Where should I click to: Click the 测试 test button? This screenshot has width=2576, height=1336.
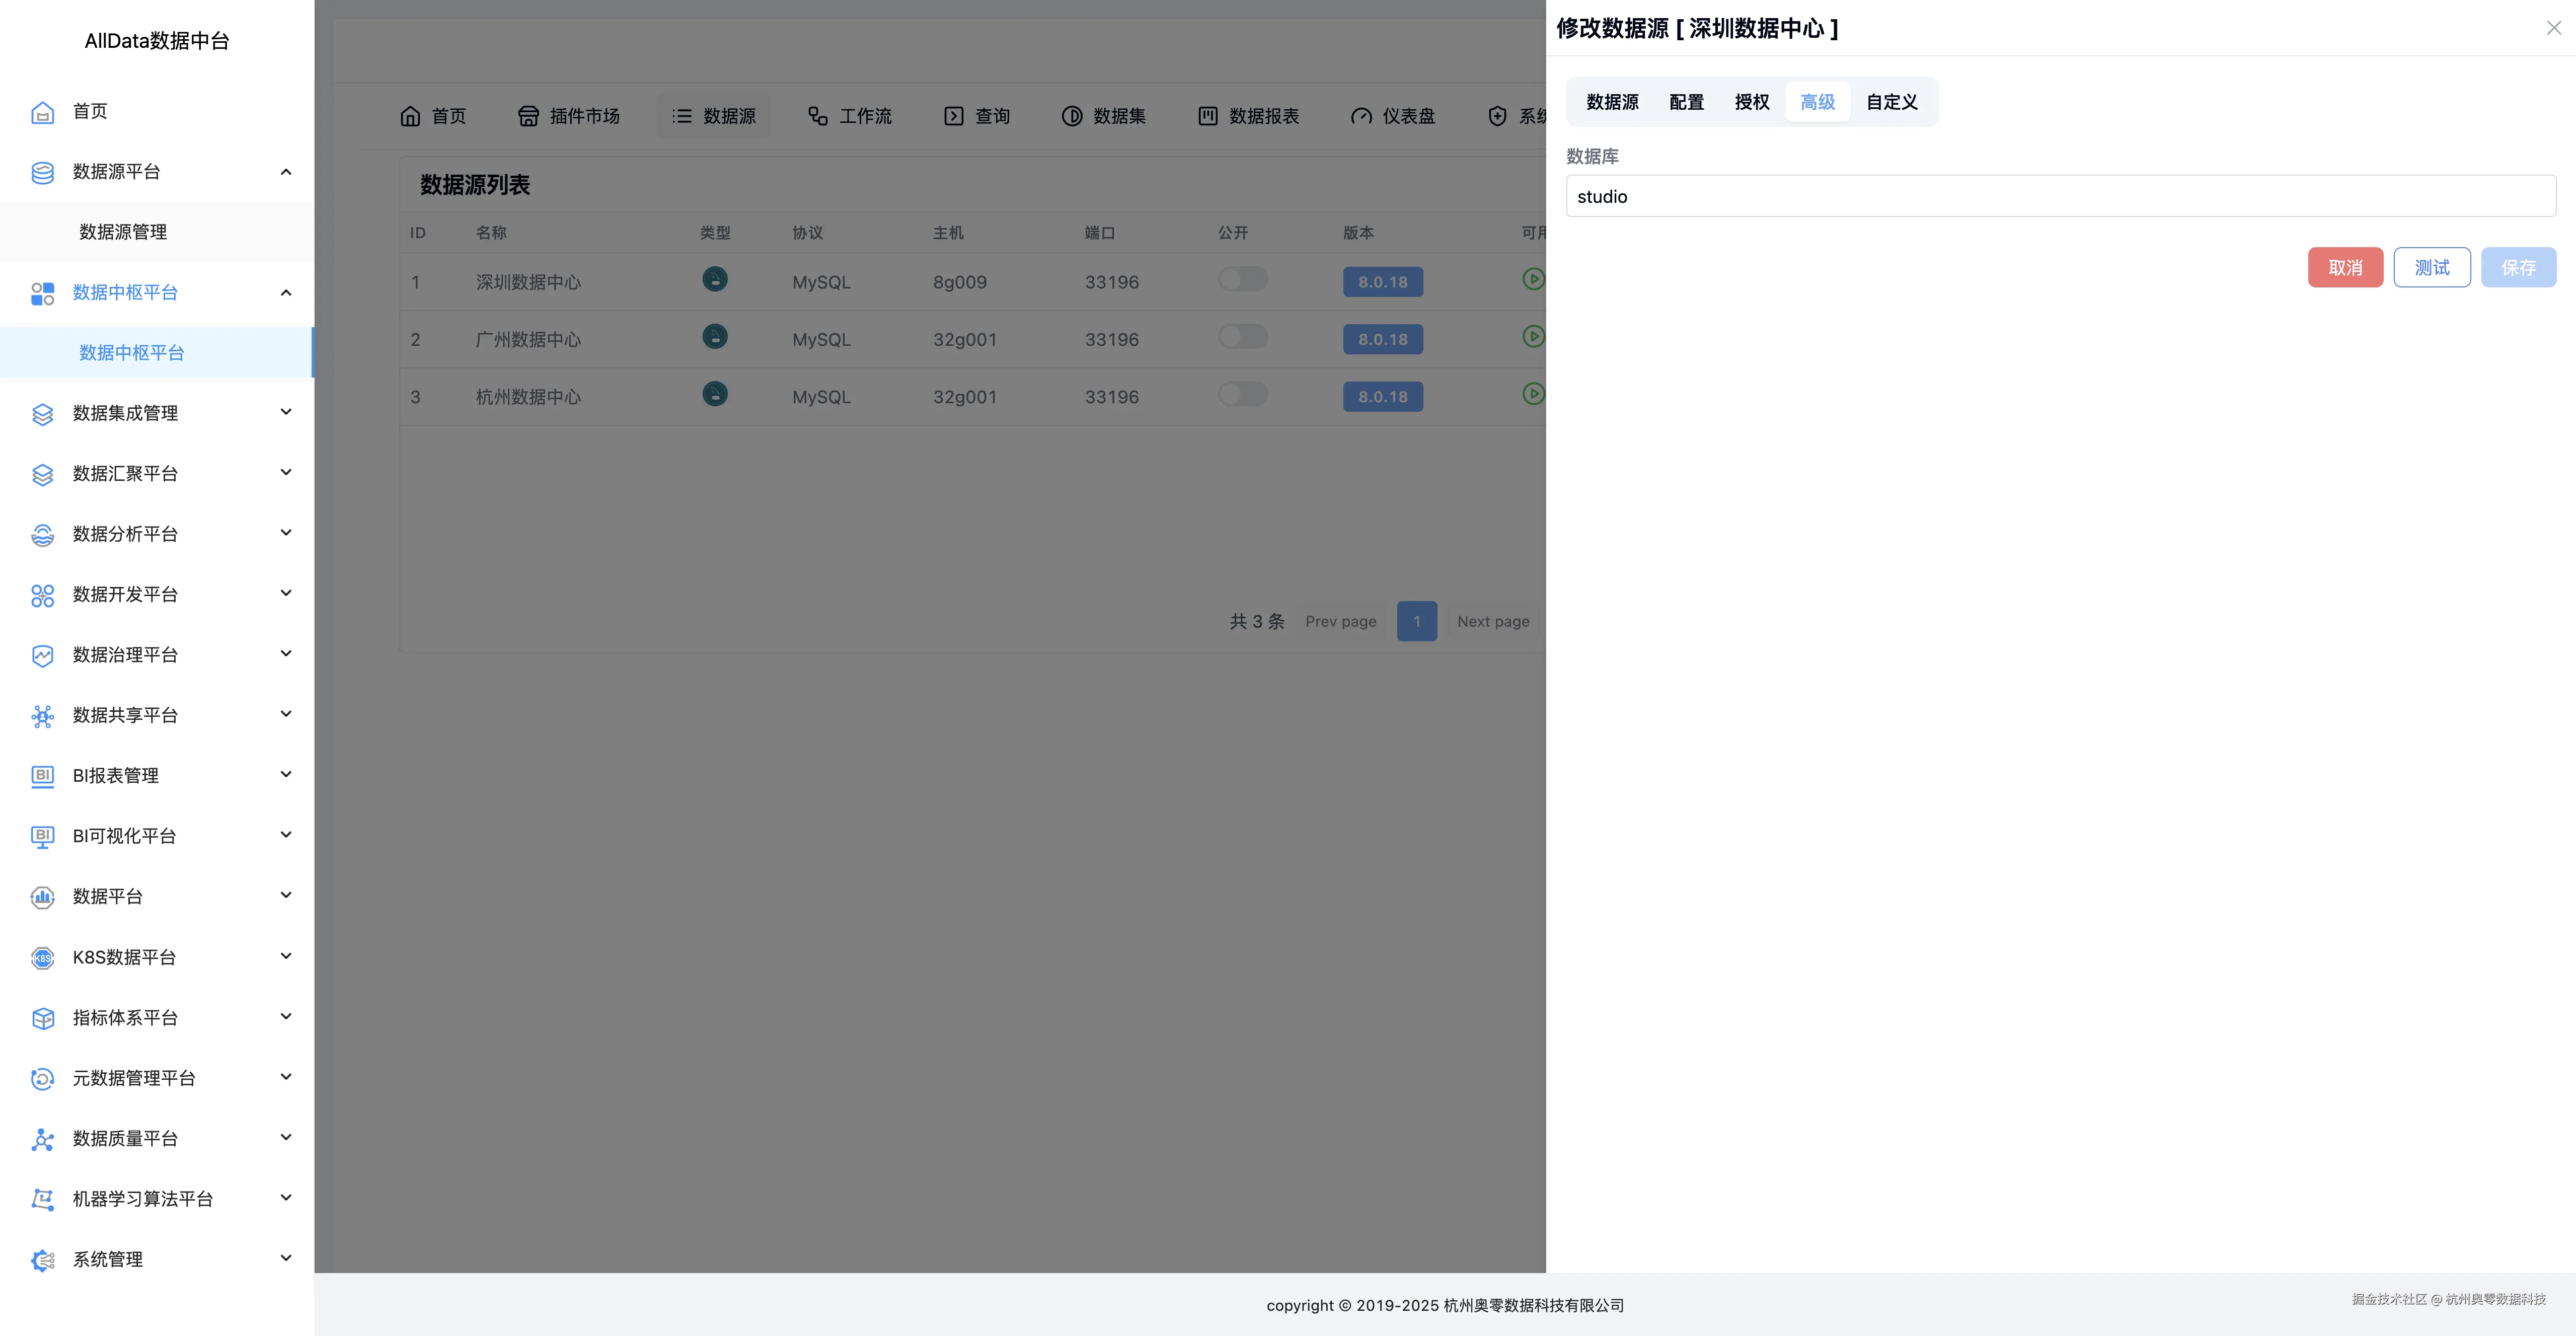pos(2432,267)
